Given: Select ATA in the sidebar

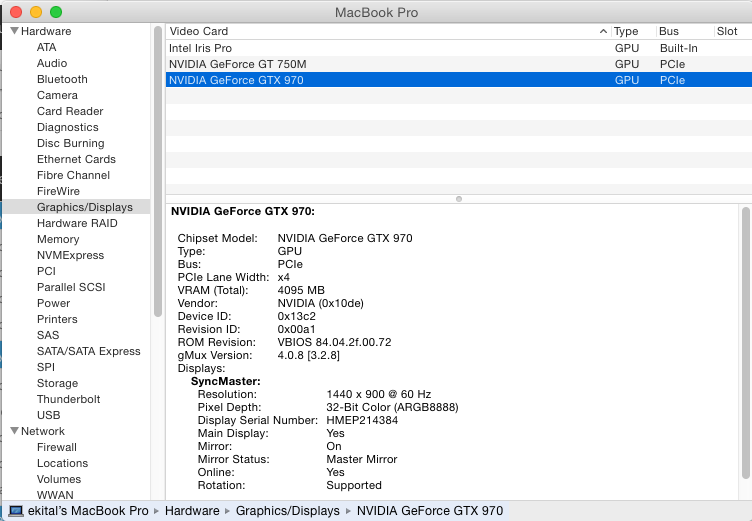Looking at the screenshot, I should 47,47.
